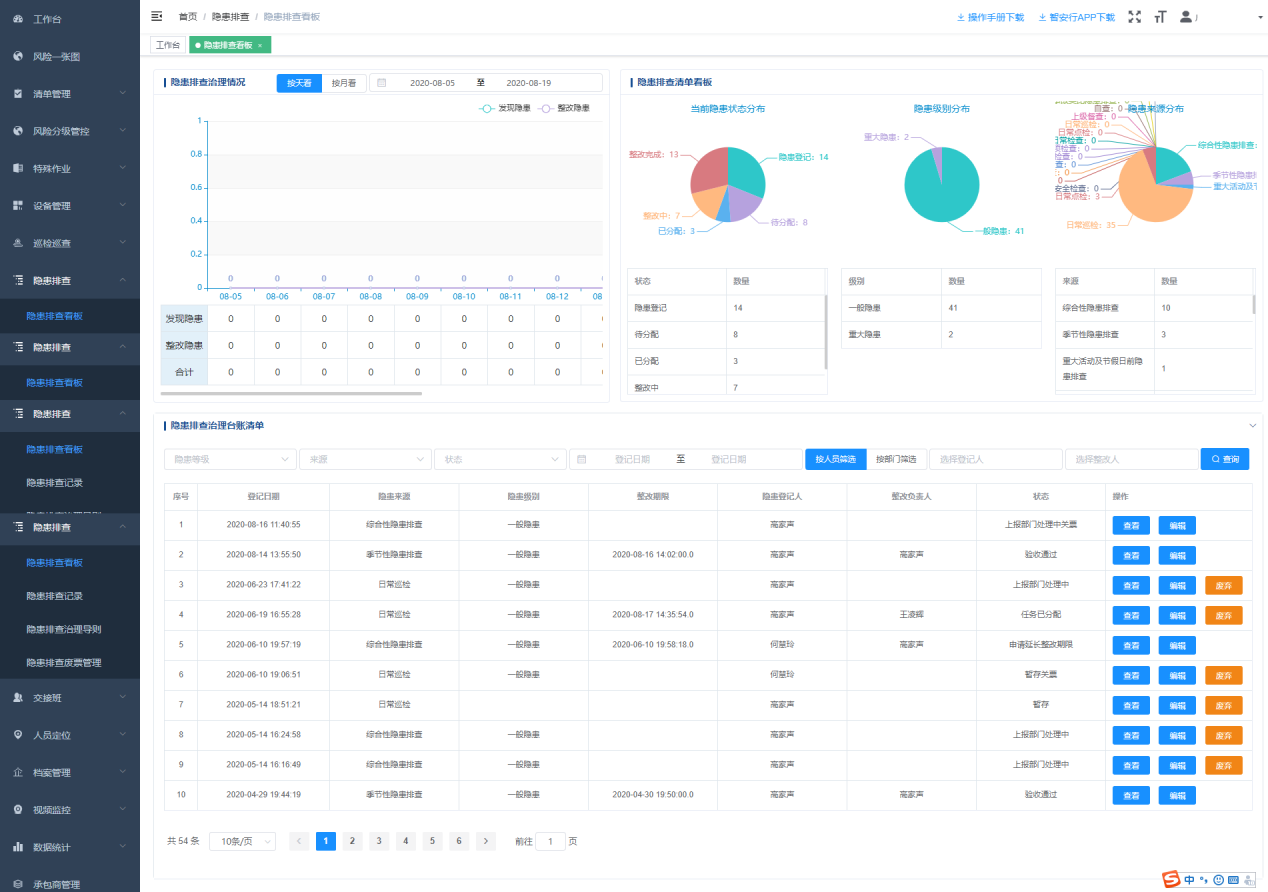Click the teal 隐患登记 pie slice

point(745,168)
